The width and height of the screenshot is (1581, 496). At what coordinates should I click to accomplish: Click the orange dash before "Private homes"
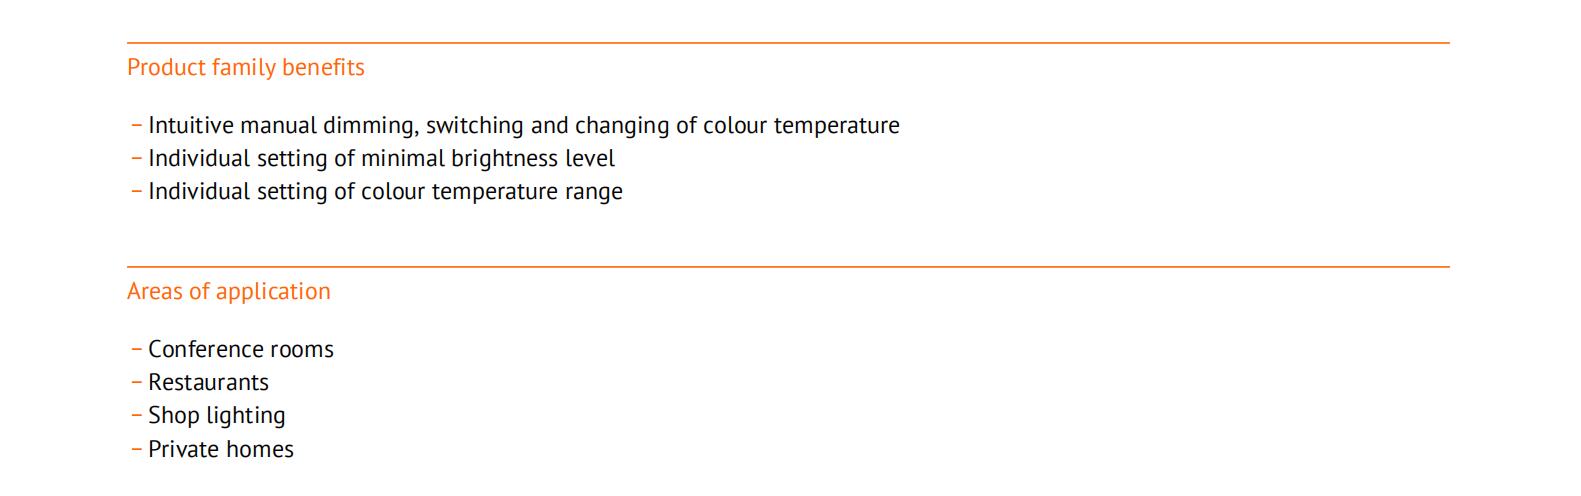136,449
